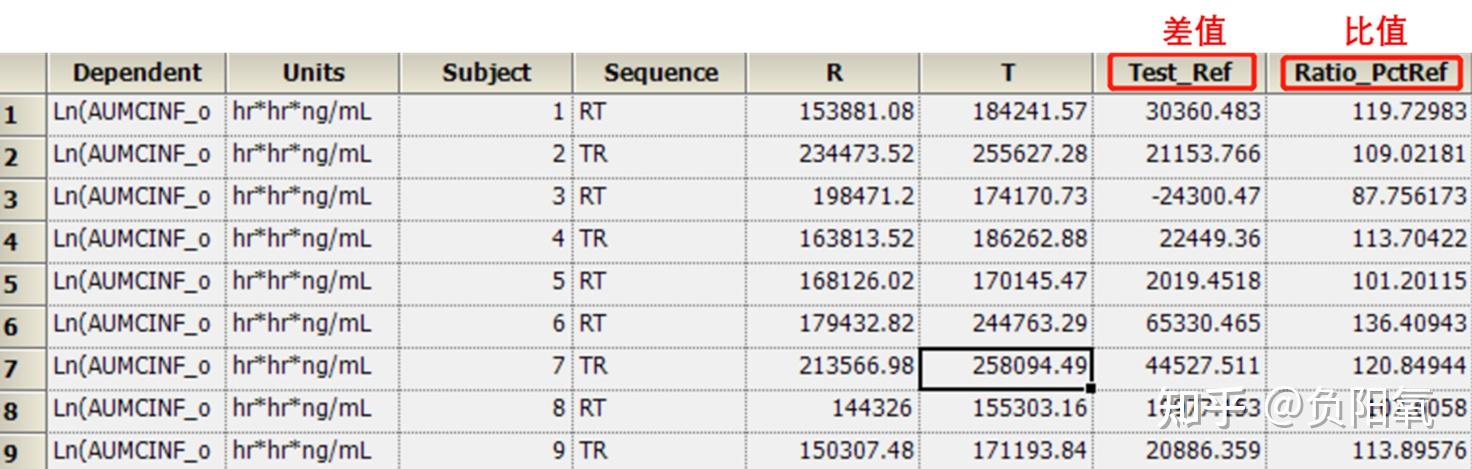The width and height of the screenshot is (1472, 469).
Task: Click Units cell in row 4
Action: coord(313,239)
